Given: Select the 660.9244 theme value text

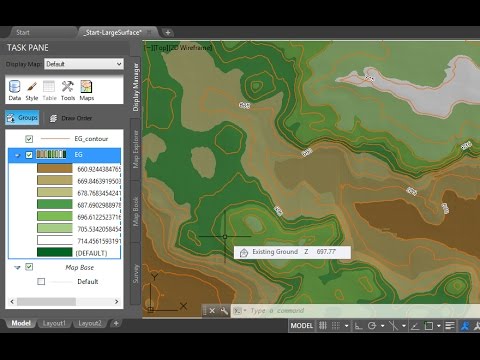Looking at the screenshot, I should (x=99, y=169).
